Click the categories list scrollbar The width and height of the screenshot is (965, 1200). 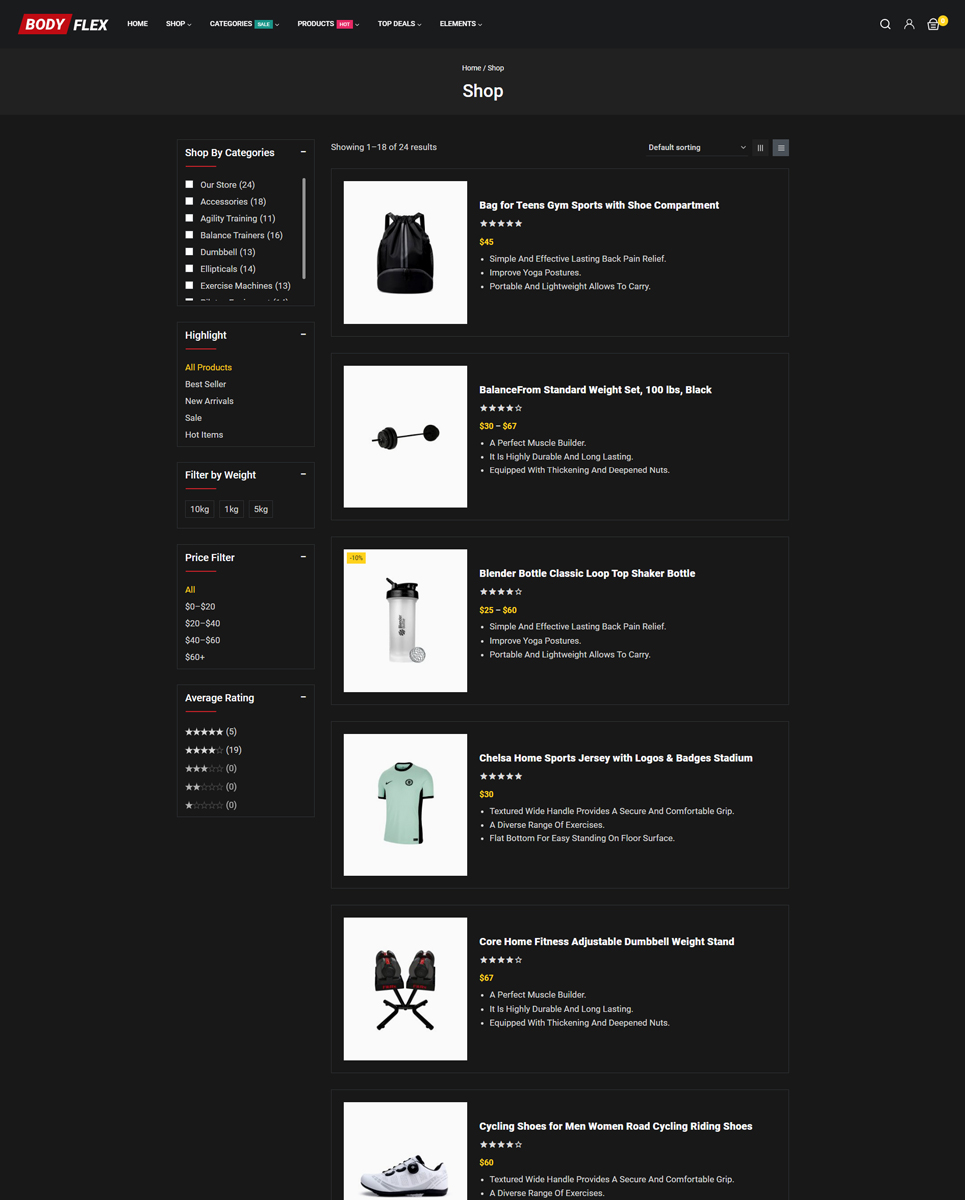(304, 229)
